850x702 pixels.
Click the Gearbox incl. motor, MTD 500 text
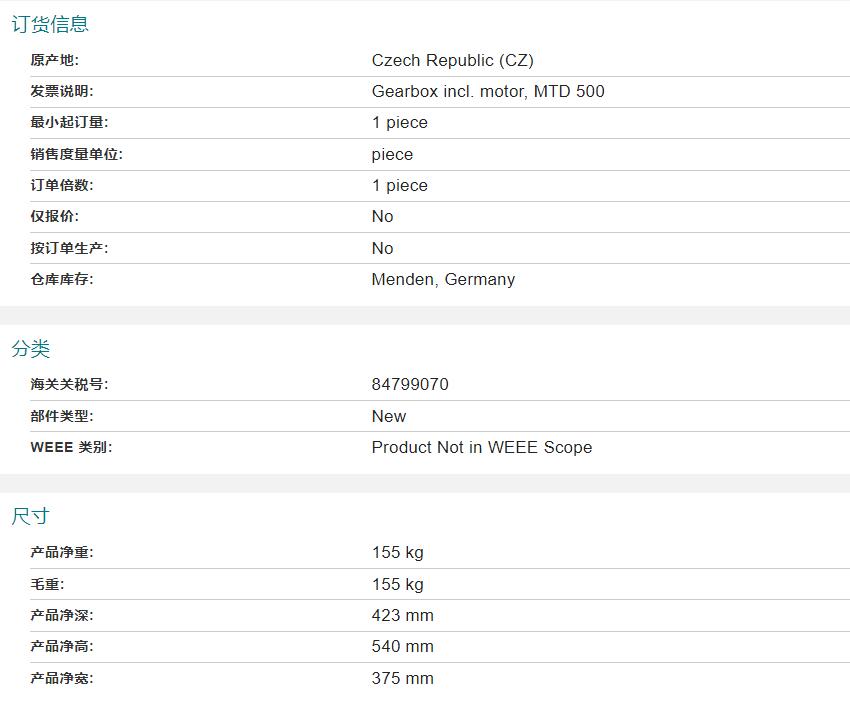coord(487,91)
